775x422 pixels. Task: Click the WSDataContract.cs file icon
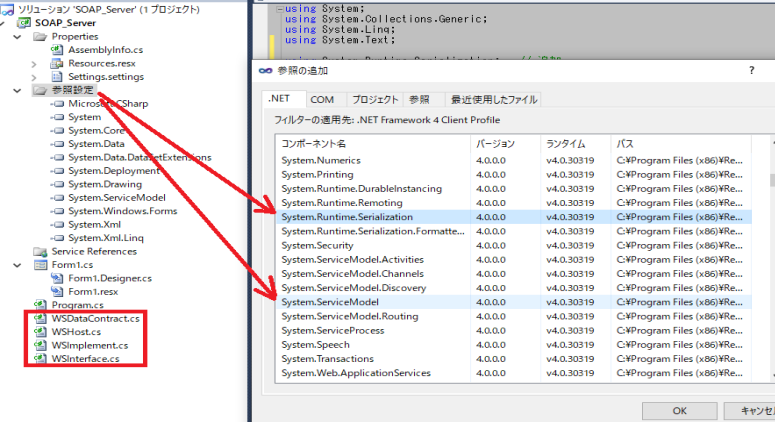[41, 318]
